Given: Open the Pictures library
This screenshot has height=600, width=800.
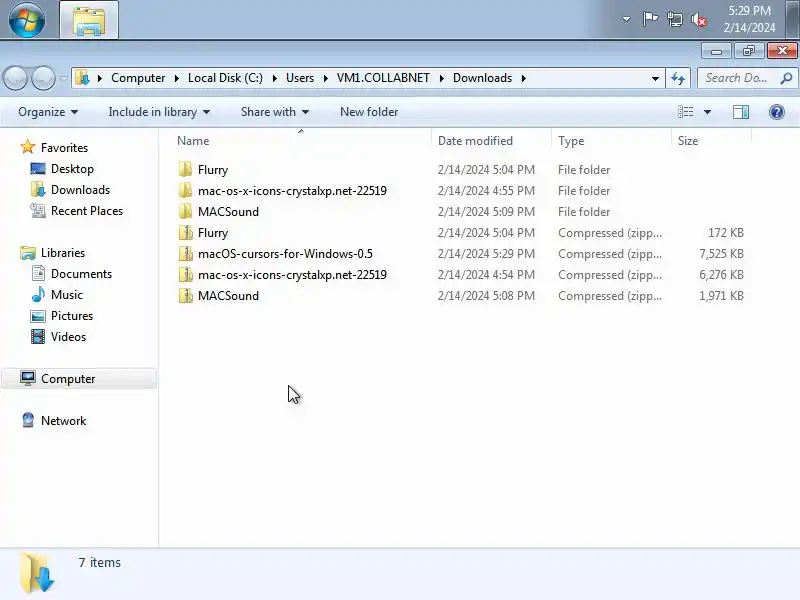Looking at the screenshot, I should [x=72, y=316].
